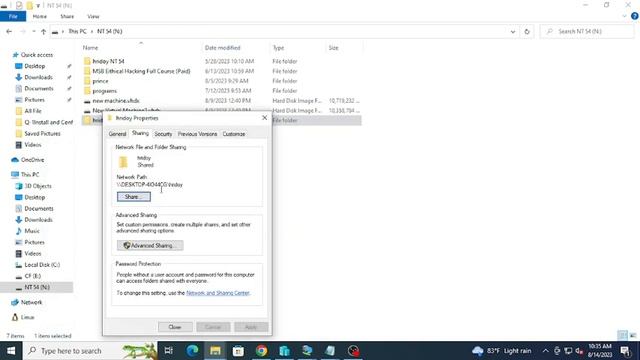The width and height of the screenshot is (640, 360).
Task: Refresh the NT 54 folder view
Action: tap(527, 31)
